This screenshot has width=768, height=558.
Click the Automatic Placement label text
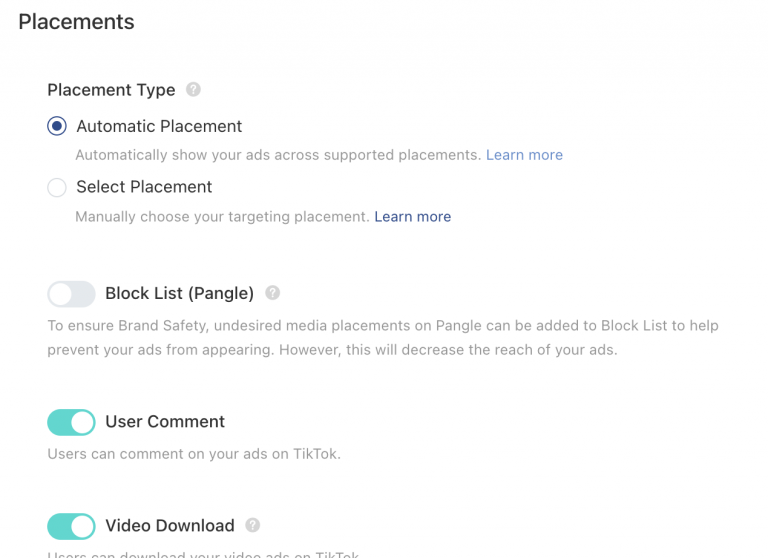[159, 127]
